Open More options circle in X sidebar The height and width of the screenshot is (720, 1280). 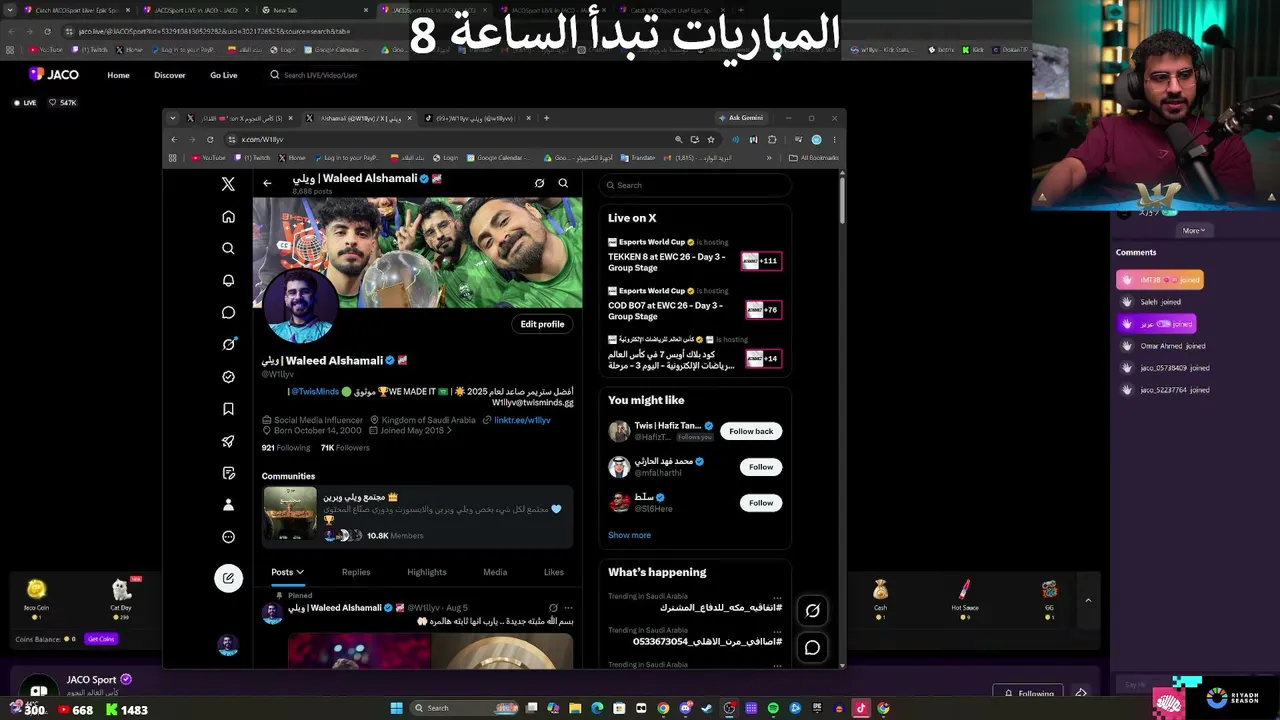coord(228,537)
